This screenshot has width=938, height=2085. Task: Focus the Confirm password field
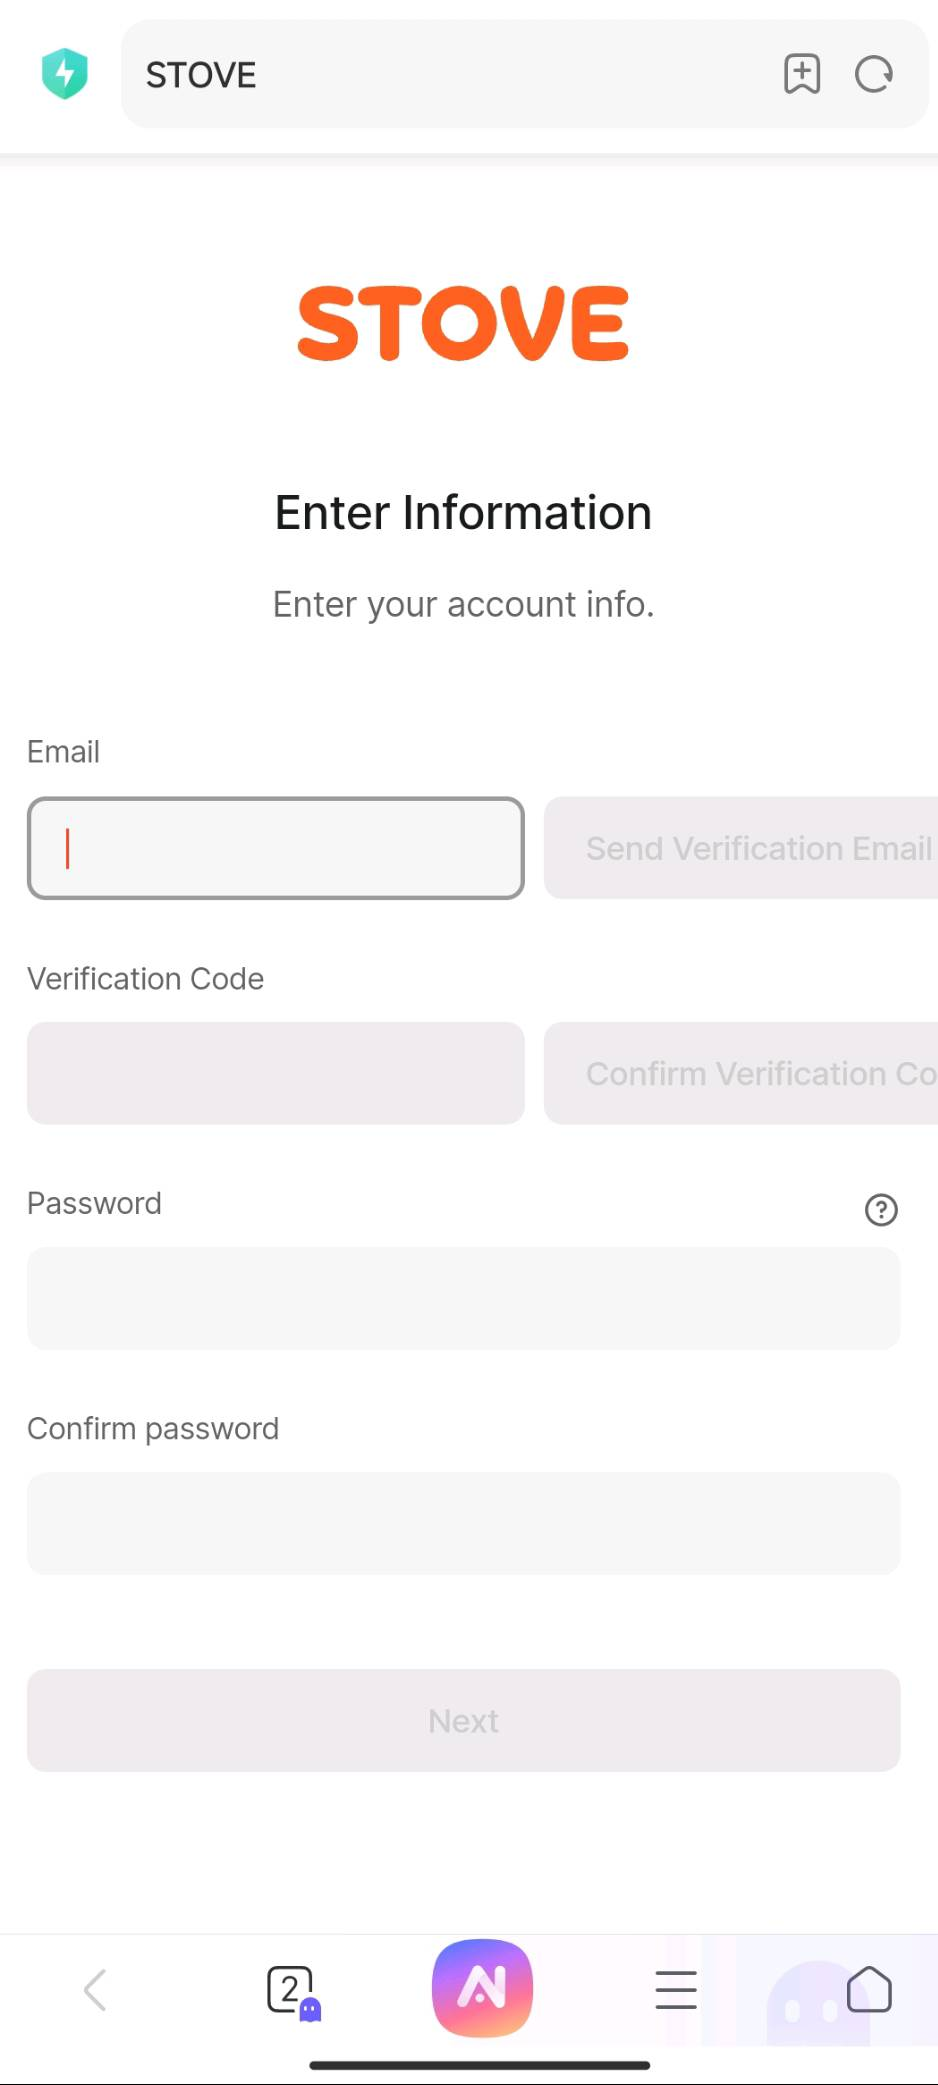coord(464,1523)
